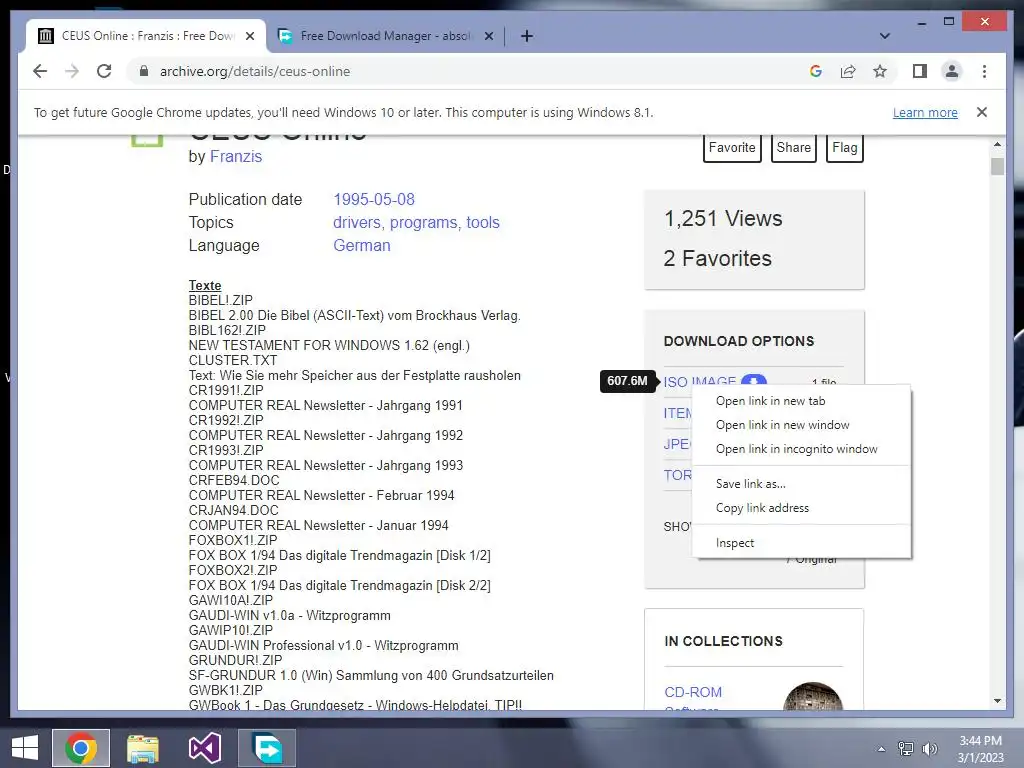1024x768 pixels.
Task: Click the Favorite button
Action: coord(732,148)
